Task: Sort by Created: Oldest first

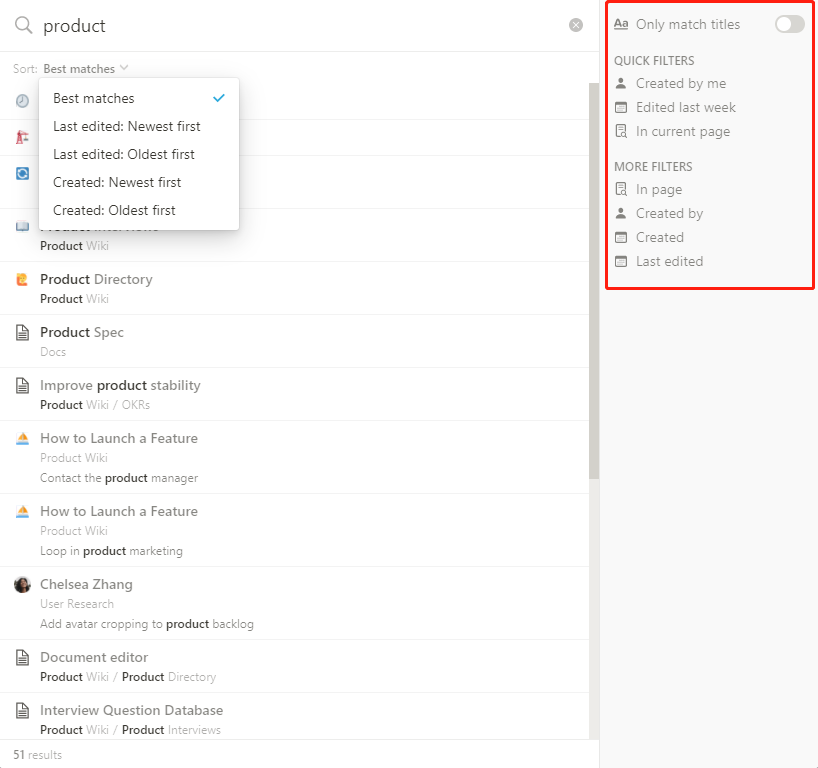Action: pos(139,211)
